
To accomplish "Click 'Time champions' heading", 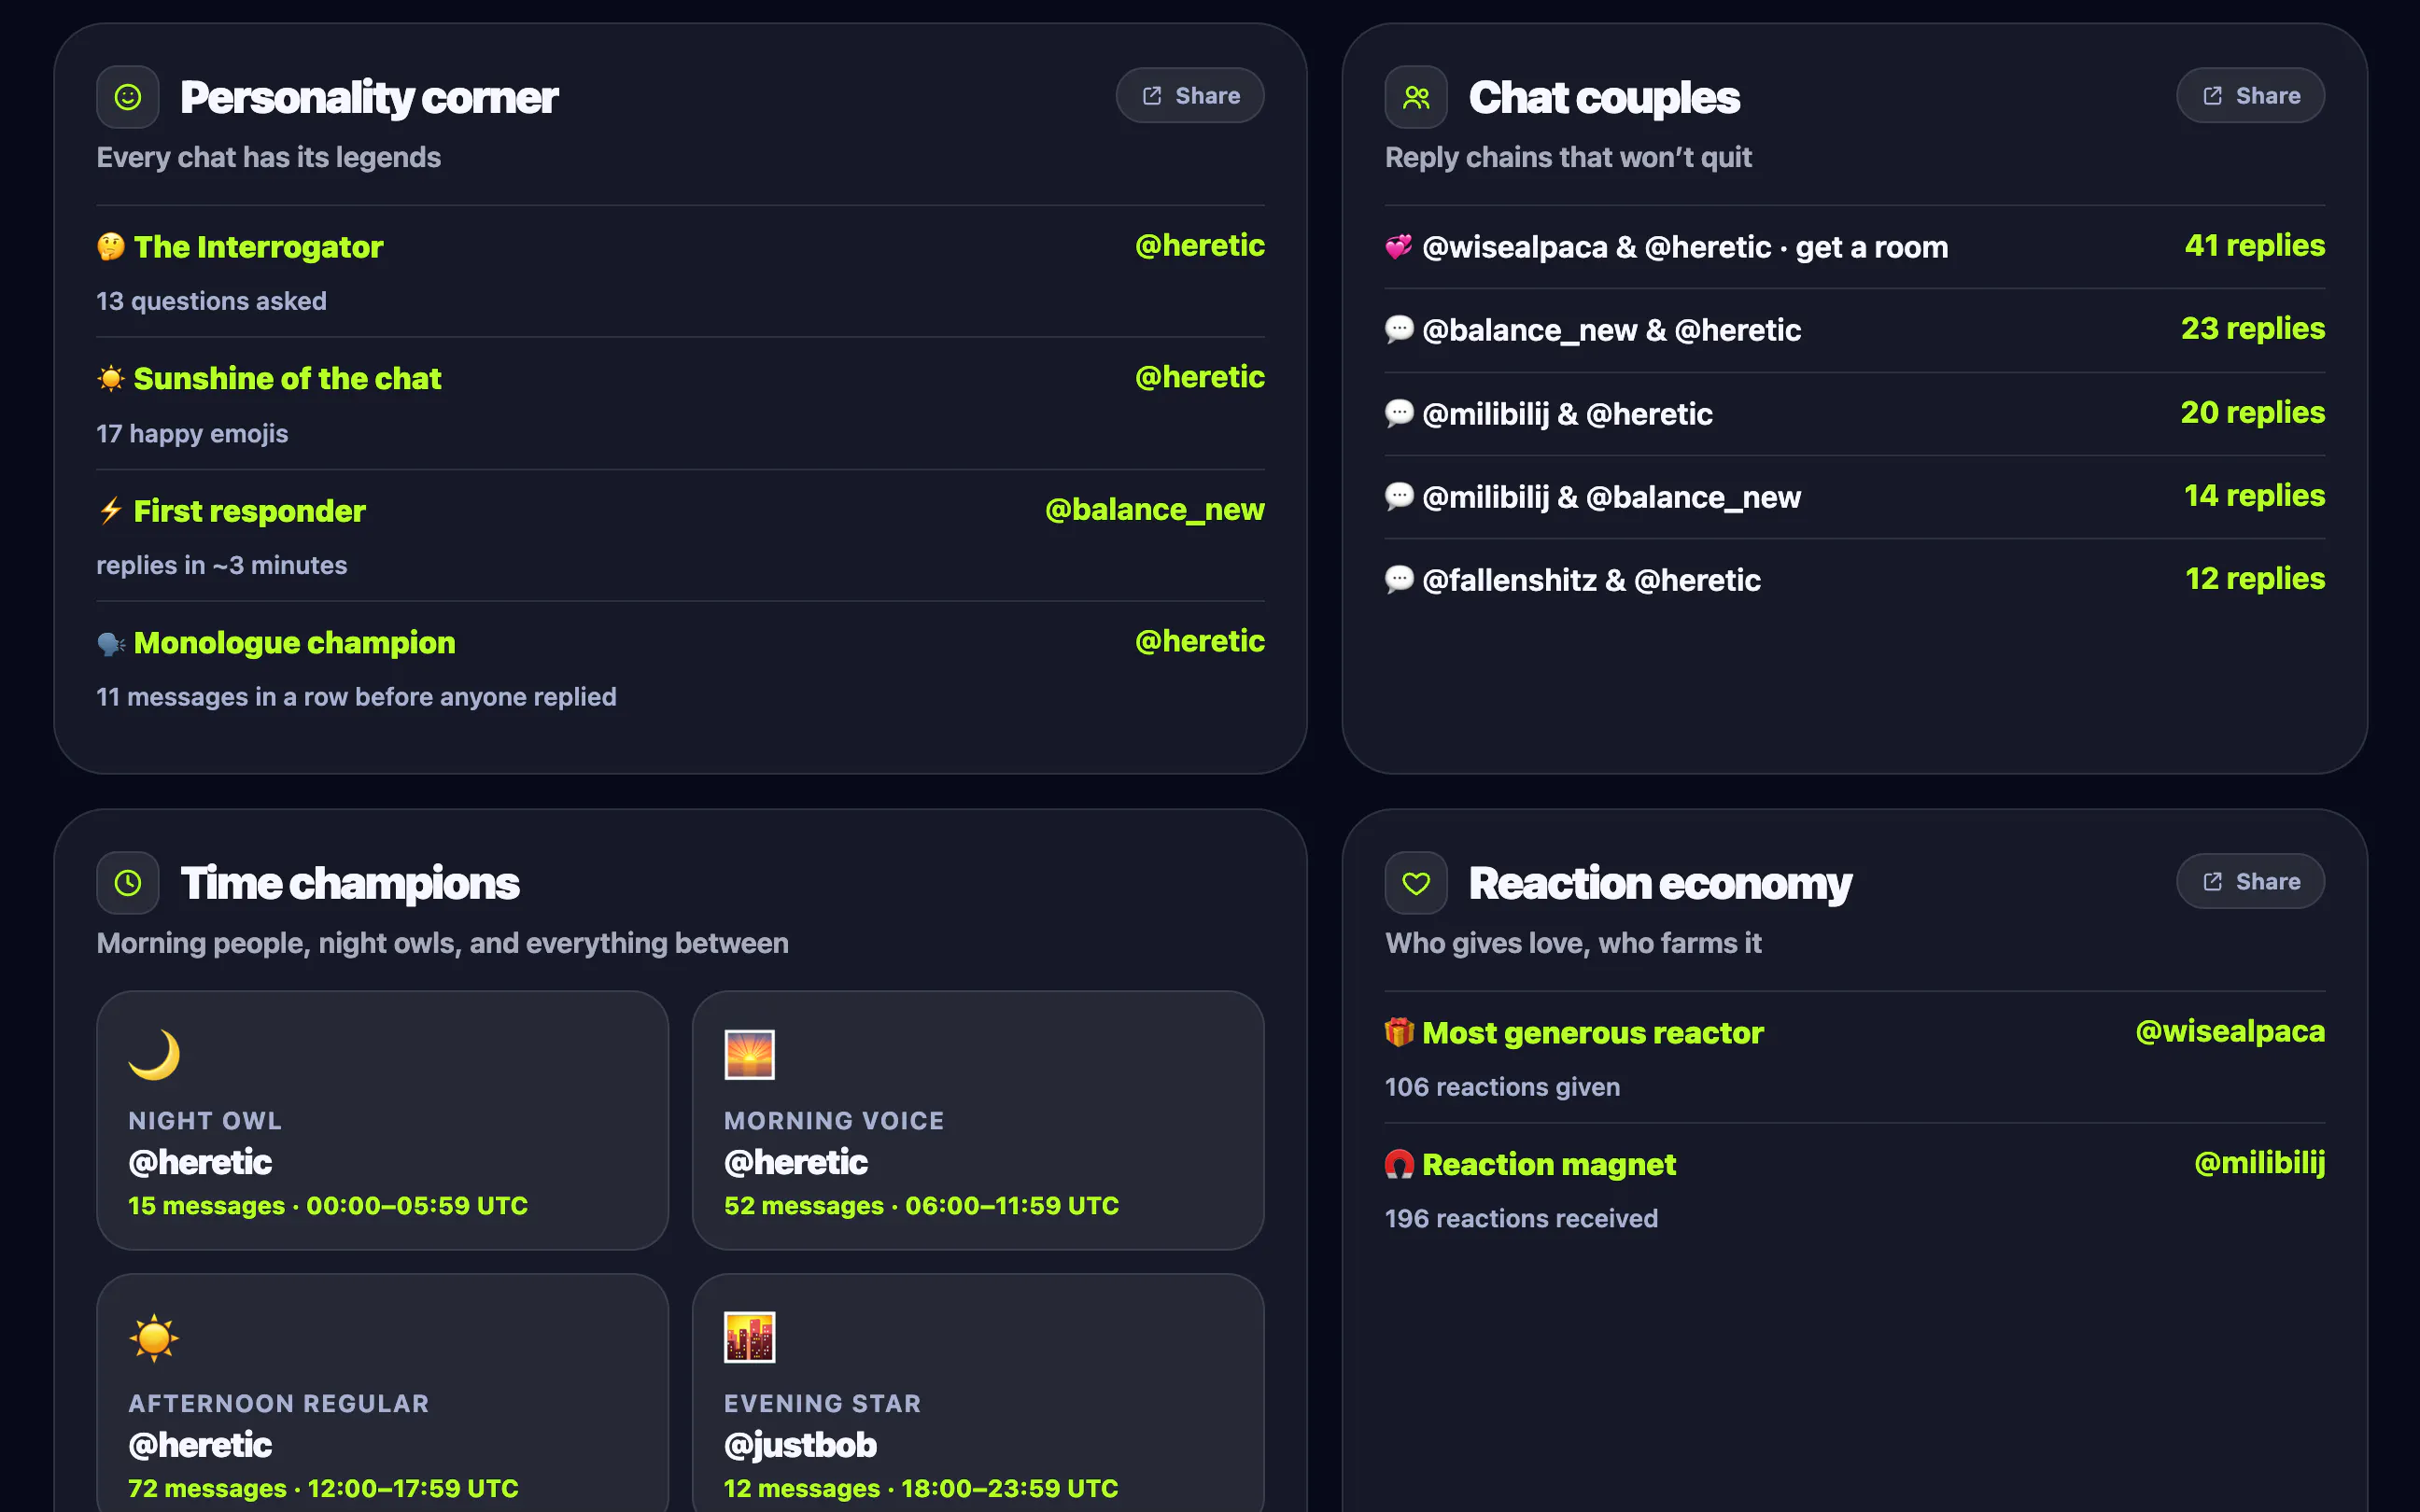I will 350,884.
